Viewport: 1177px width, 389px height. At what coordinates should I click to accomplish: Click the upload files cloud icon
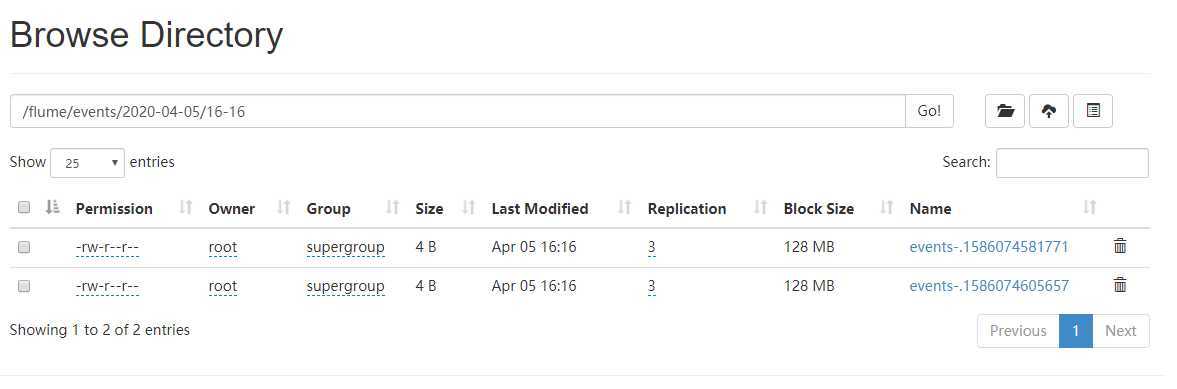[x=1049, y=111]
